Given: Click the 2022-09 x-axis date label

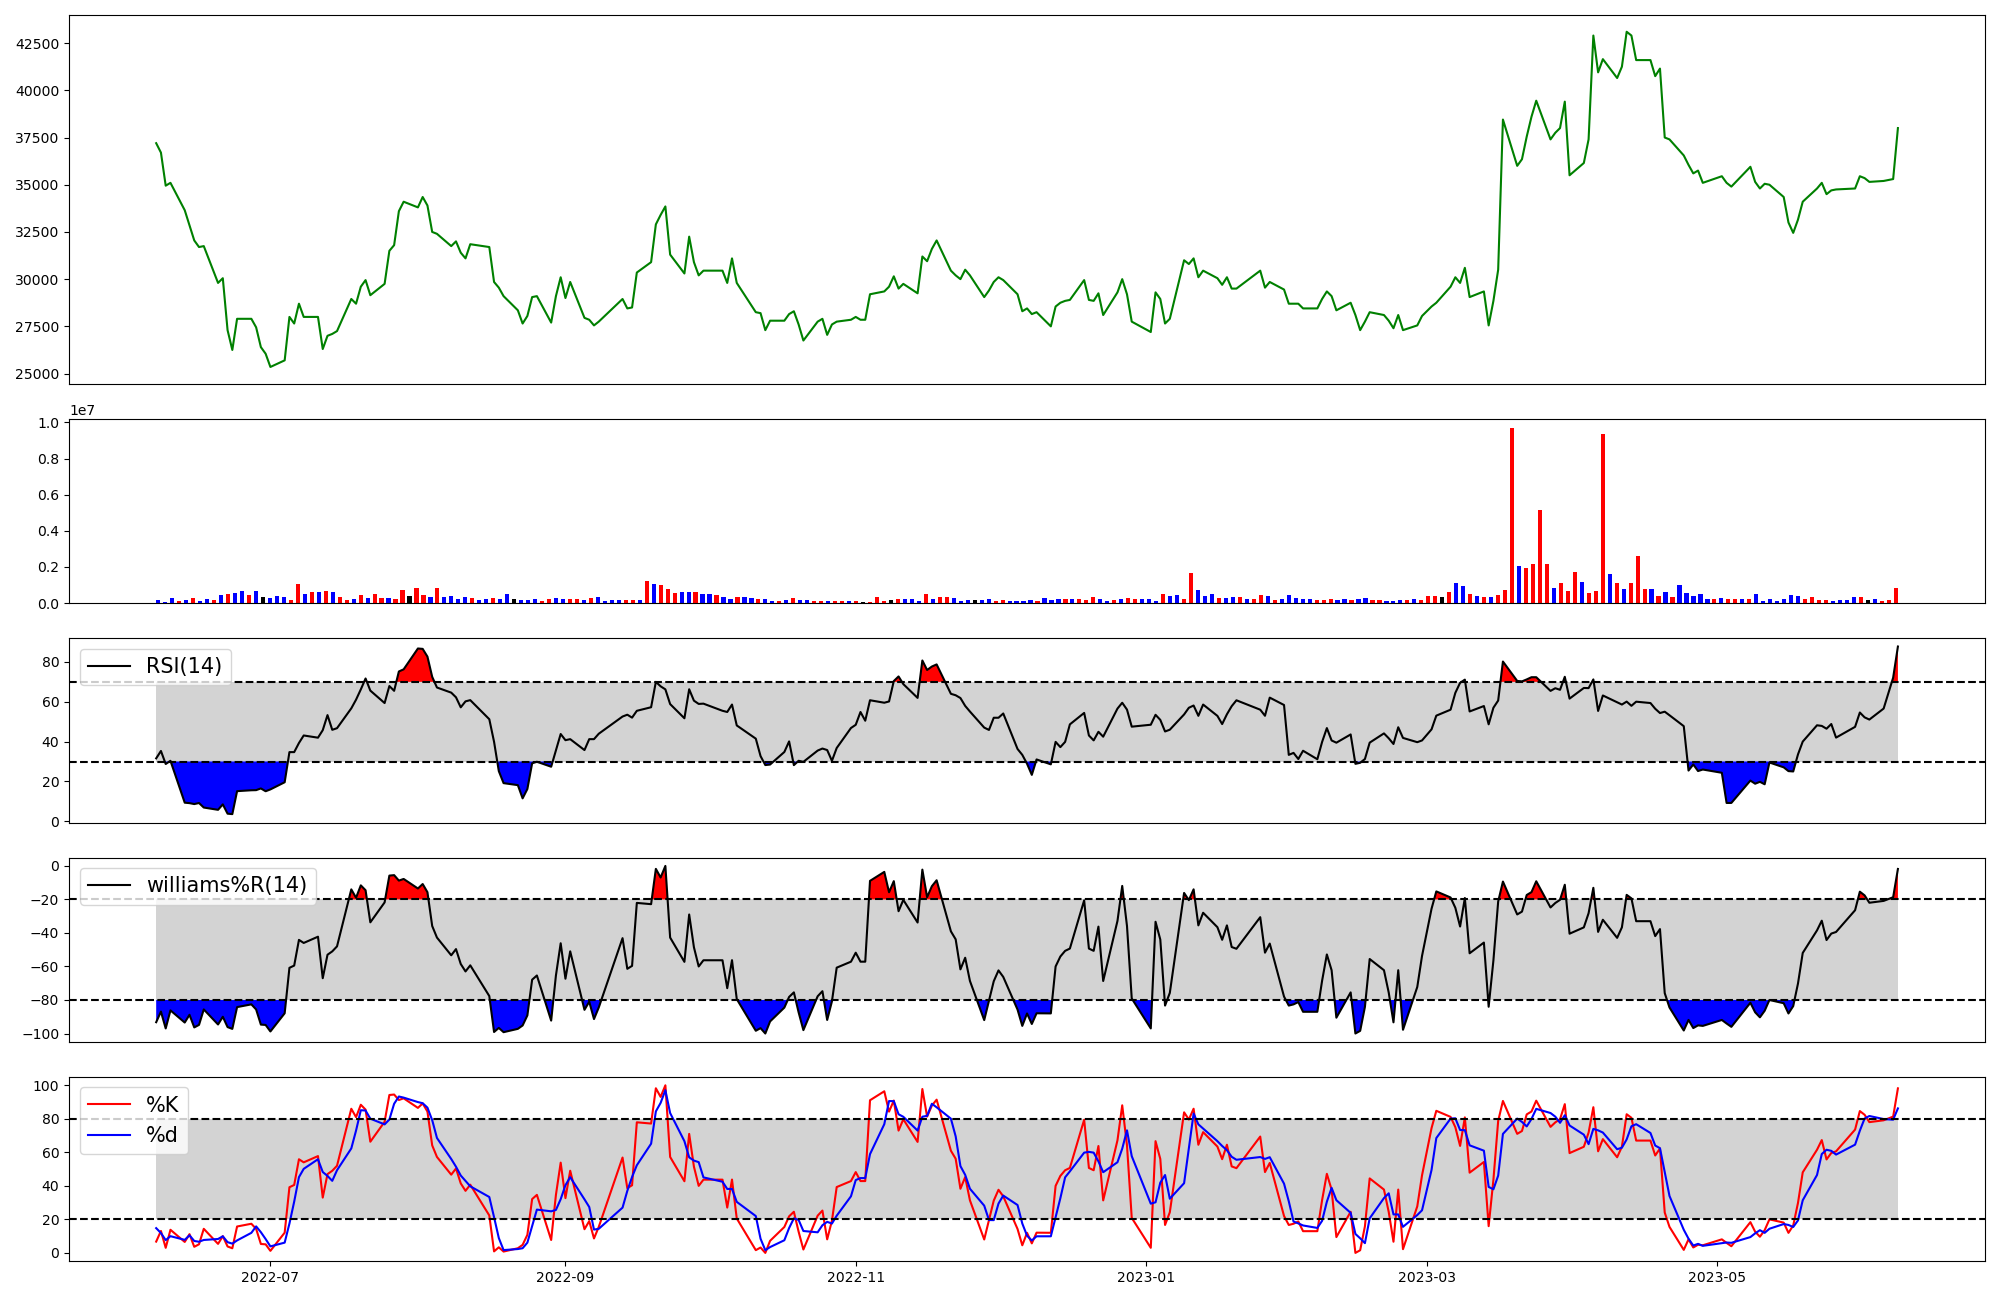Looking at the screenshot, I should tap(565, 1277).
